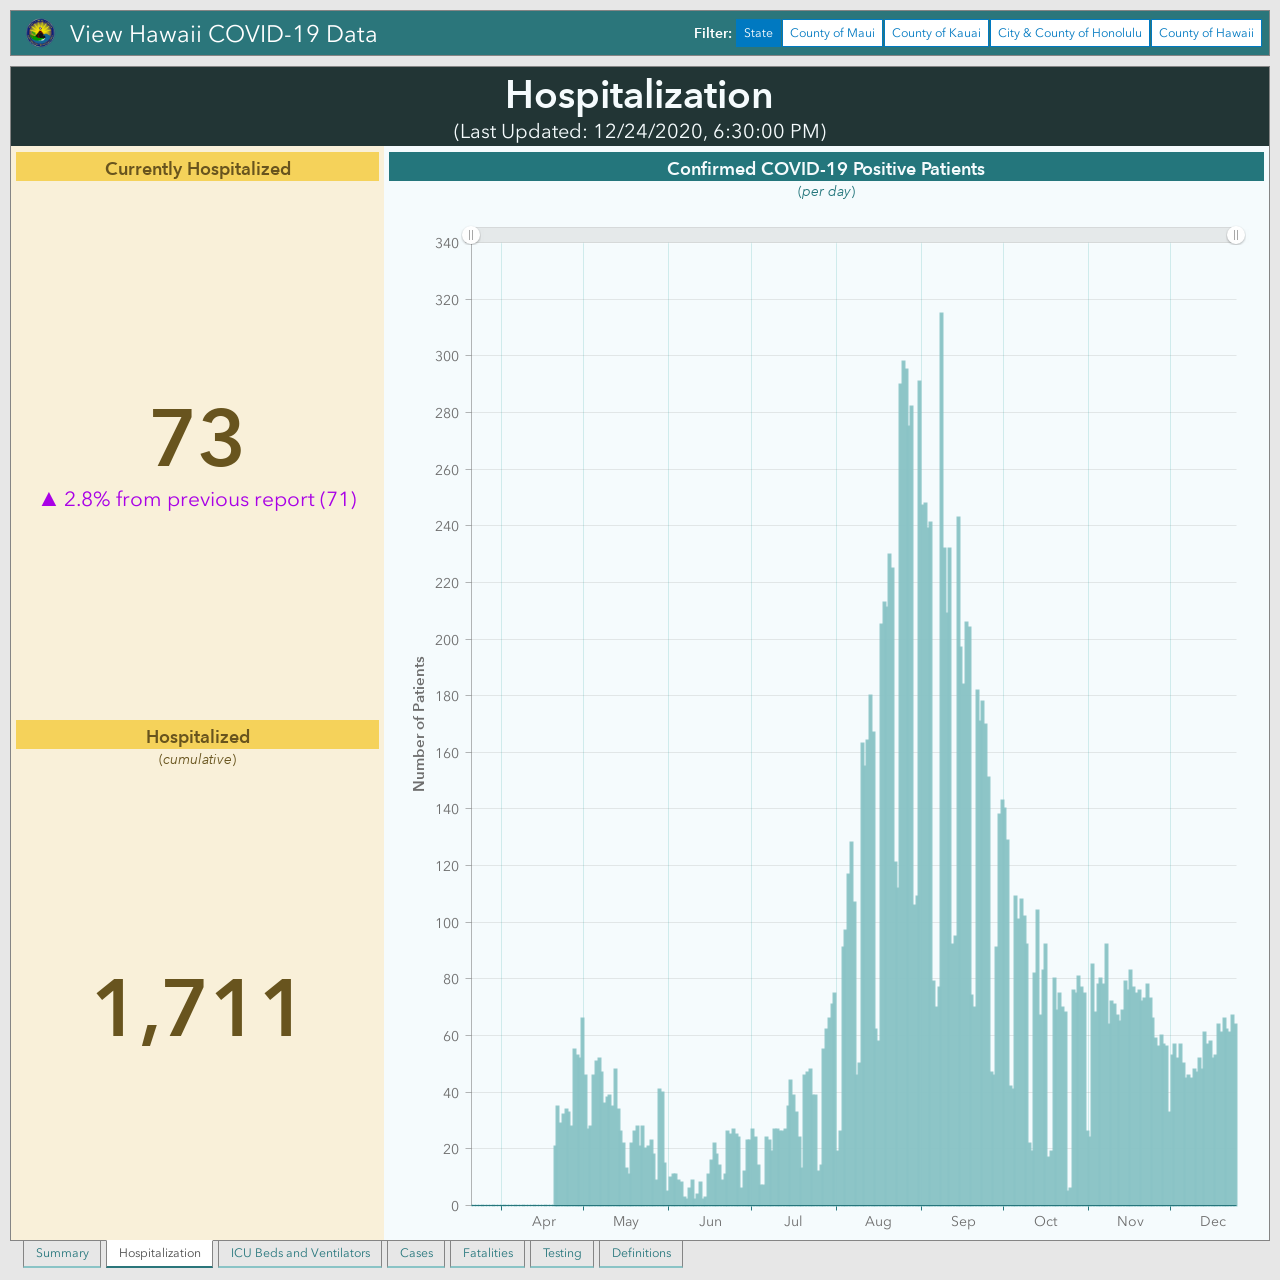This screenshot has height=1280, width=1280.
Task: Click the chart zoom scrollbar track
Action: click(854, 235)
